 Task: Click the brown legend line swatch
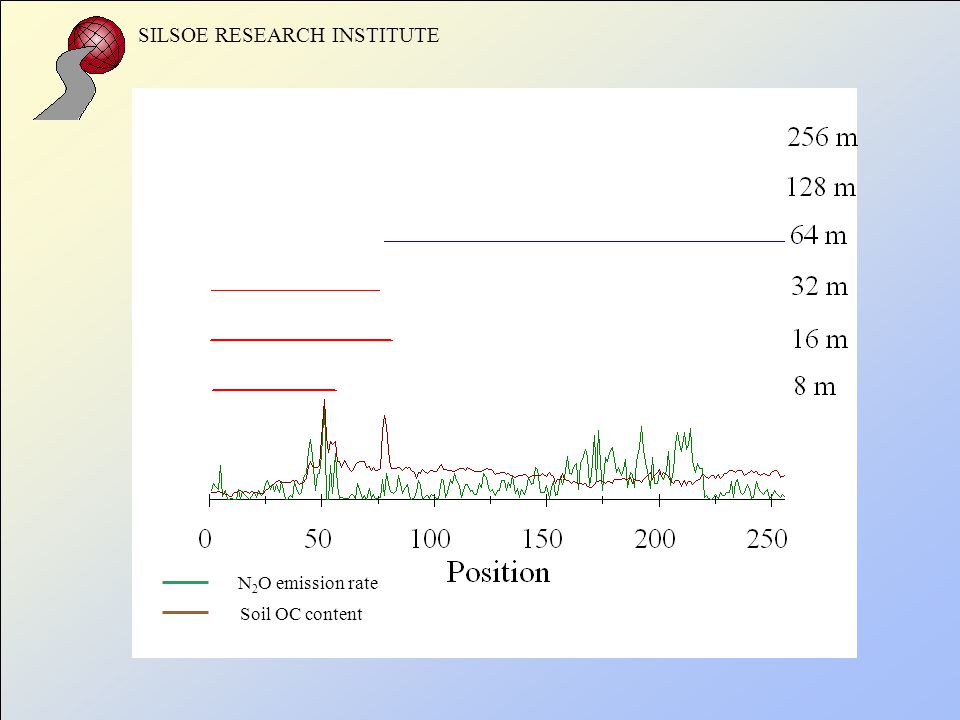pos(186,612)
